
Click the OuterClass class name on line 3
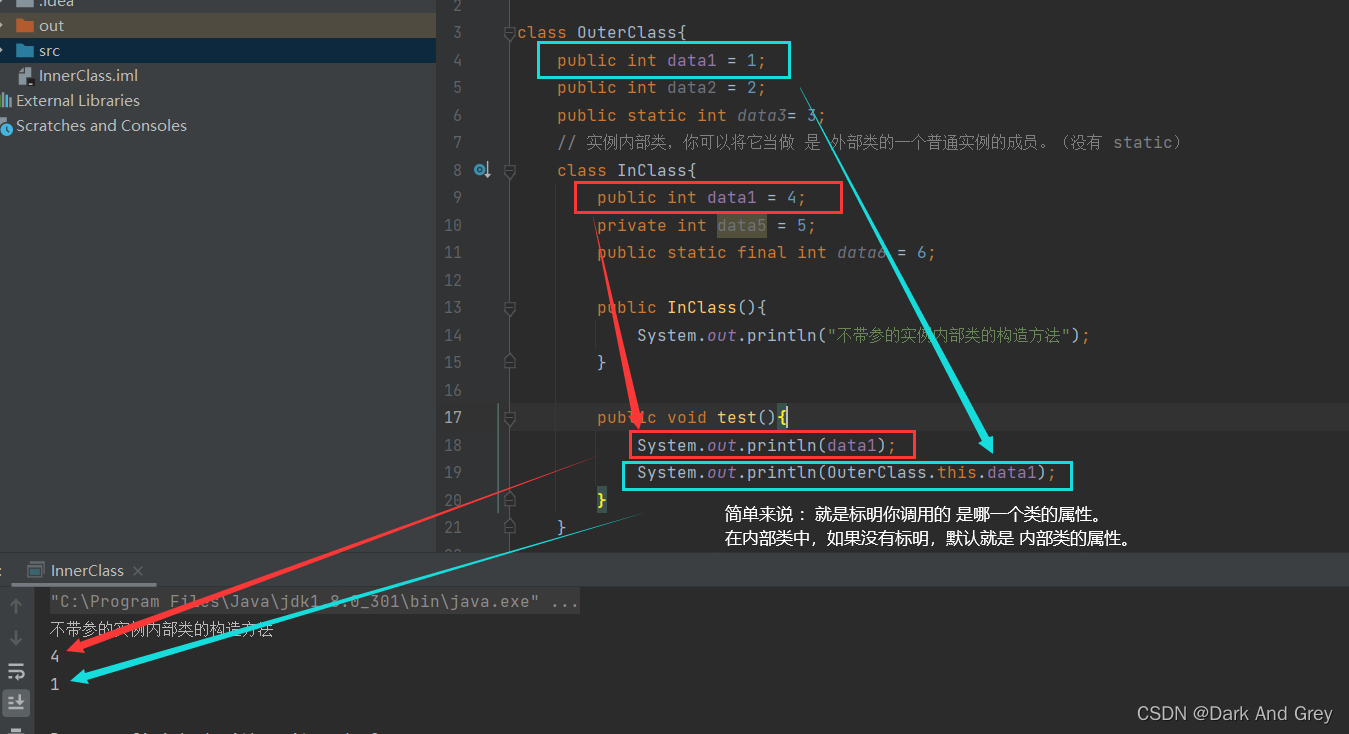(x=627, y=33)
